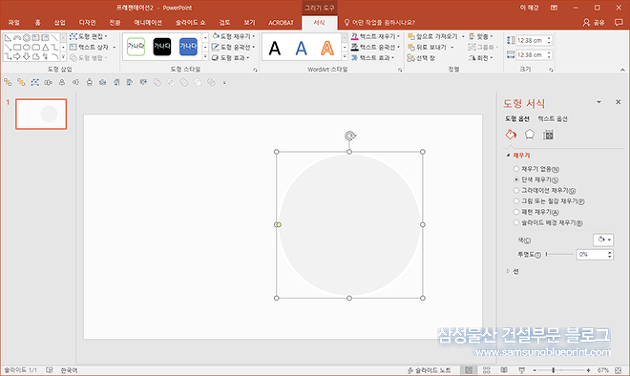Viewport: 630px width, 376px height.
Task: Click the first quick access toolbar icon
Action: [x=8, y=82]
